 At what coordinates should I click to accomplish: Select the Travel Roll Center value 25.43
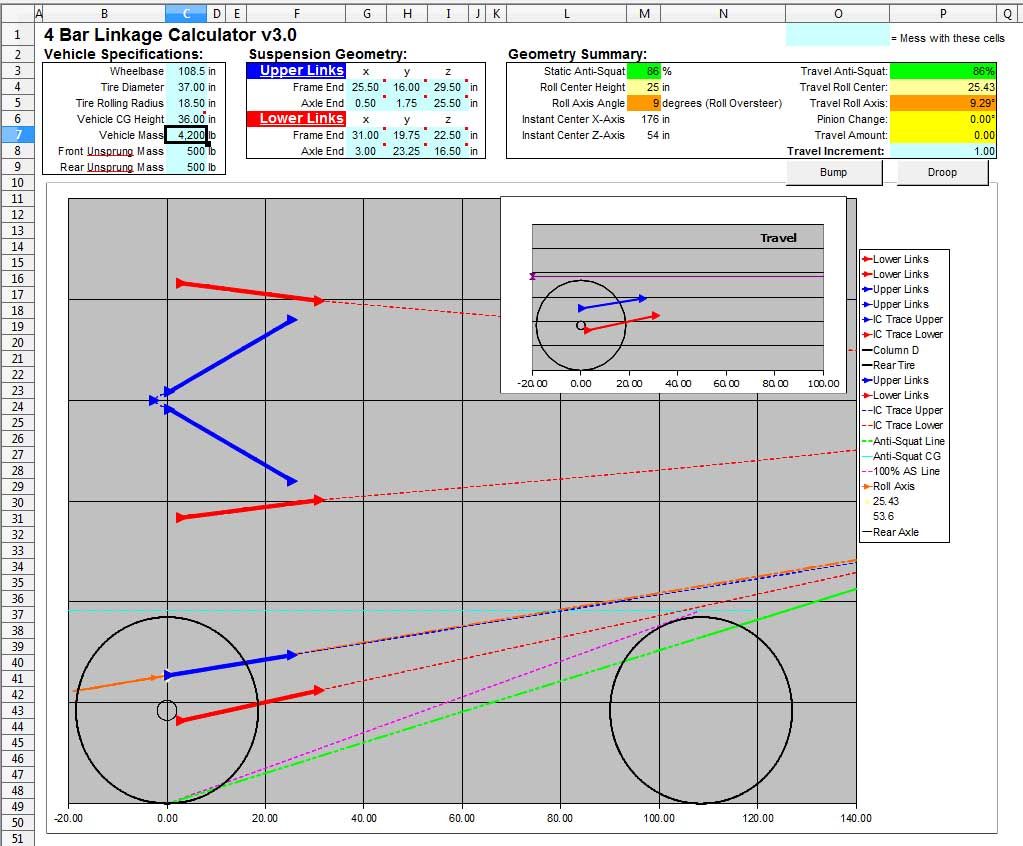[943, 87]
